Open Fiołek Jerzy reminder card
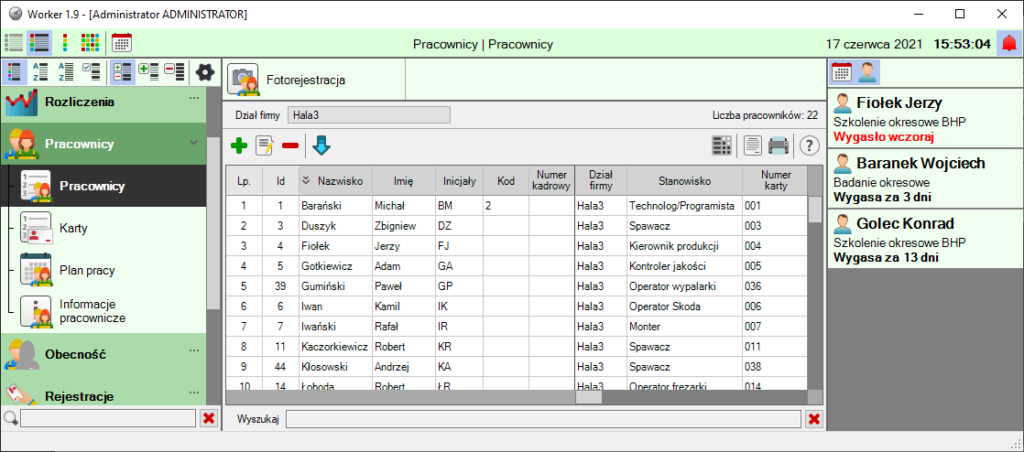 click(x=925, y=118)
